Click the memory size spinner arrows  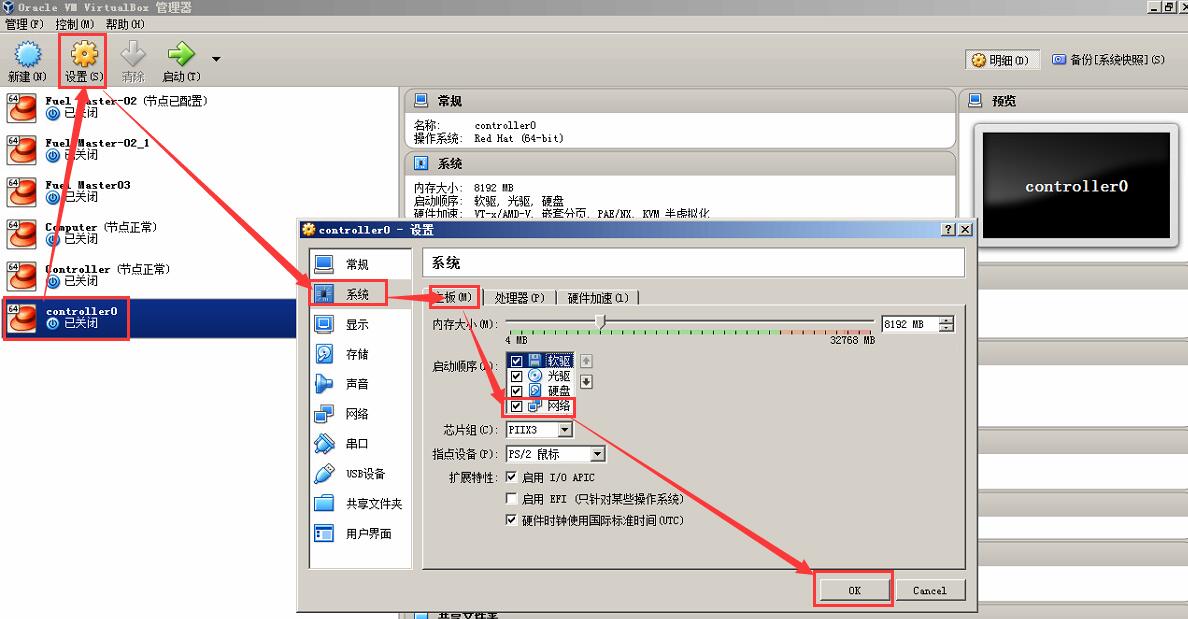point(946,324)
